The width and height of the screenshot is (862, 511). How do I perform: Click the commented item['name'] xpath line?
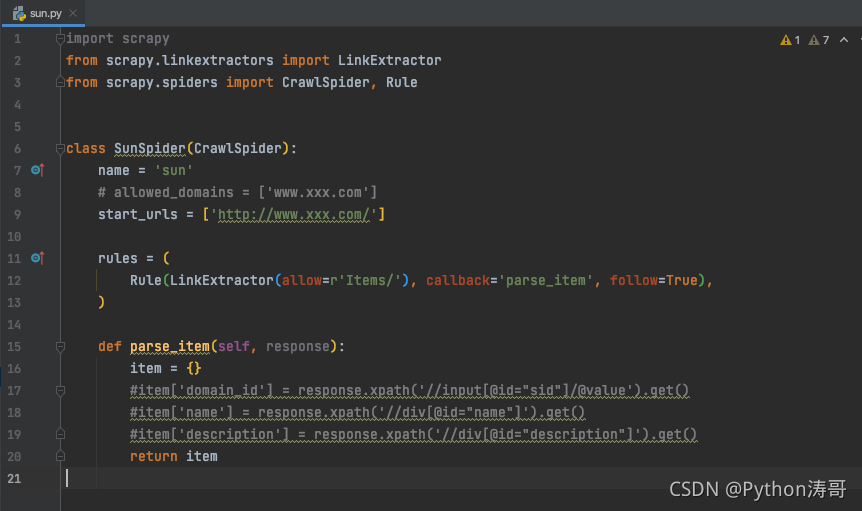(x=357, y=413)
